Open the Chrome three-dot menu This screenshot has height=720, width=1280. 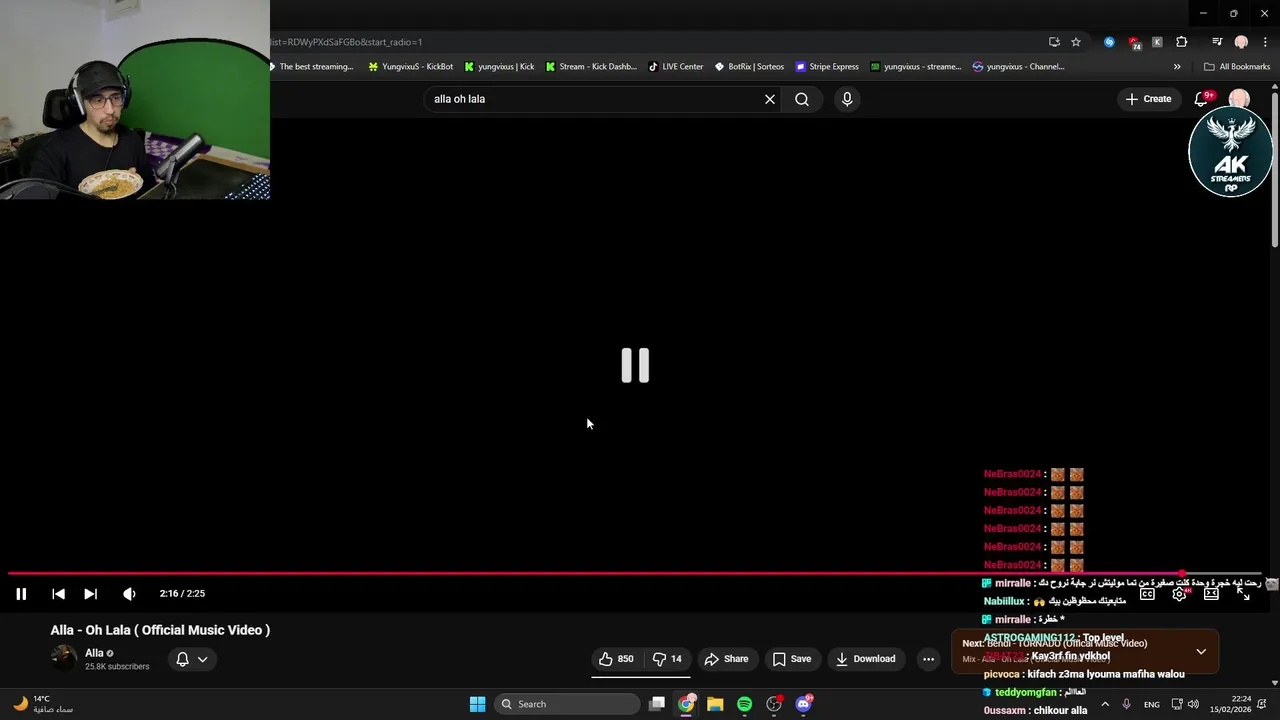pos(1265,42)
